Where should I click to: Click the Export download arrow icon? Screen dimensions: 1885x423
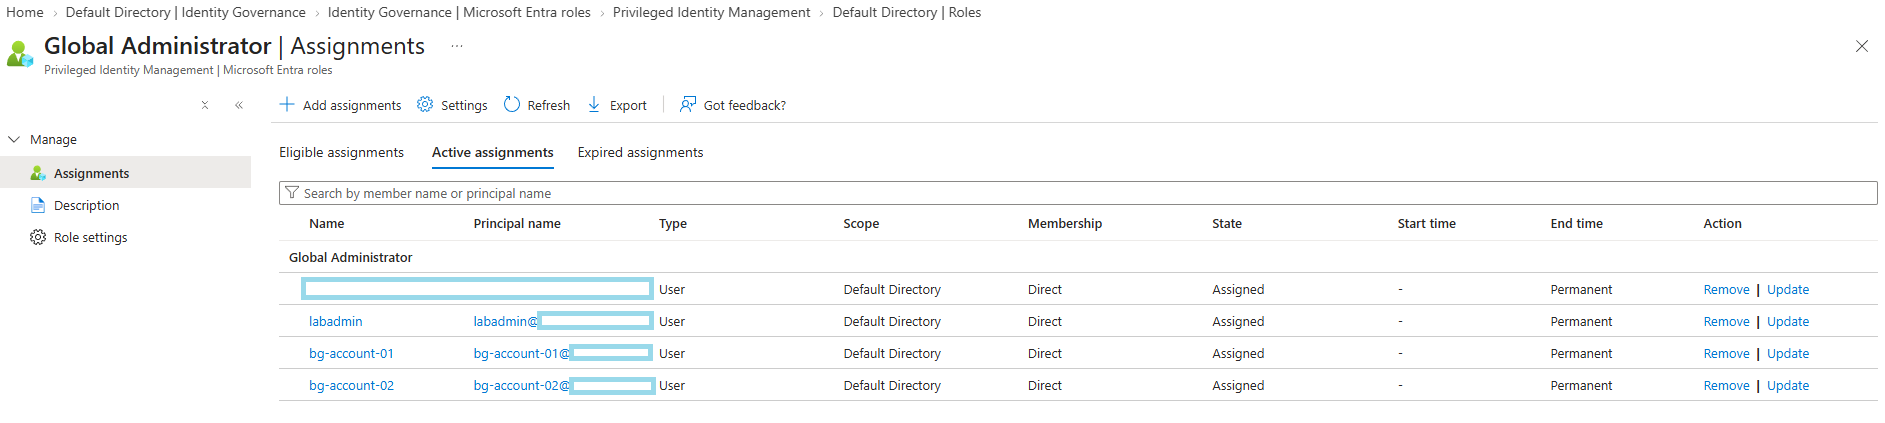tap(594, 105)
